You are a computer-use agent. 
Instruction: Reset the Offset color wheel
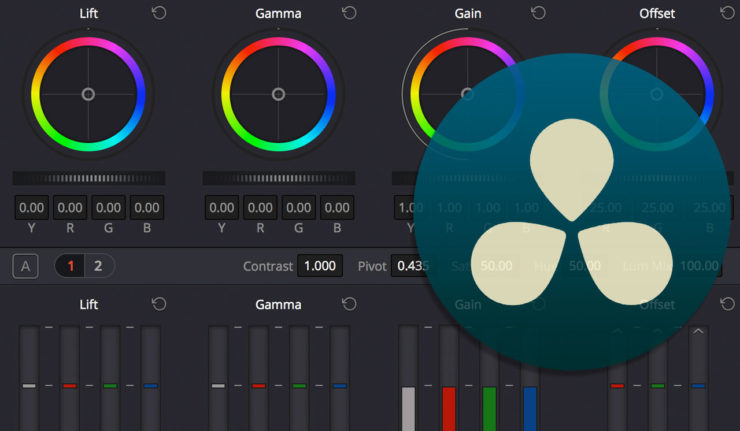tap(728, 13)
